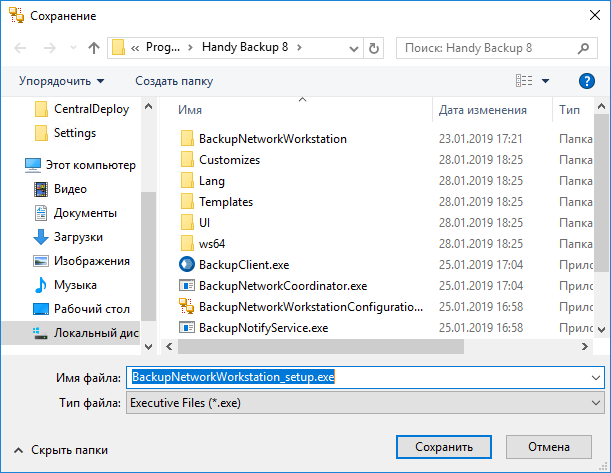This screenshot has width=611, height=473.
Task: Click Сохранить button
Action: click(x=444, y=447)
